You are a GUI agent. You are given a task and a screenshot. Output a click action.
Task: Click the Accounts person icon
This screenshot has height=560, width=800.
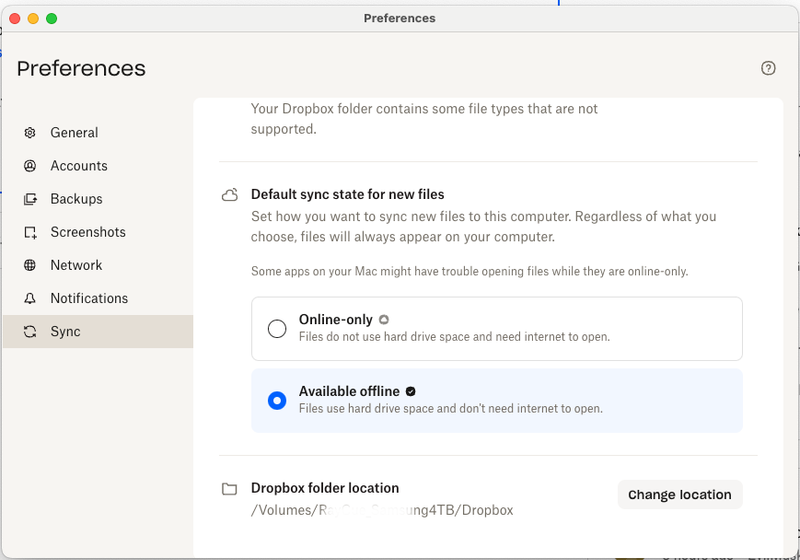[x=30, y=166]
